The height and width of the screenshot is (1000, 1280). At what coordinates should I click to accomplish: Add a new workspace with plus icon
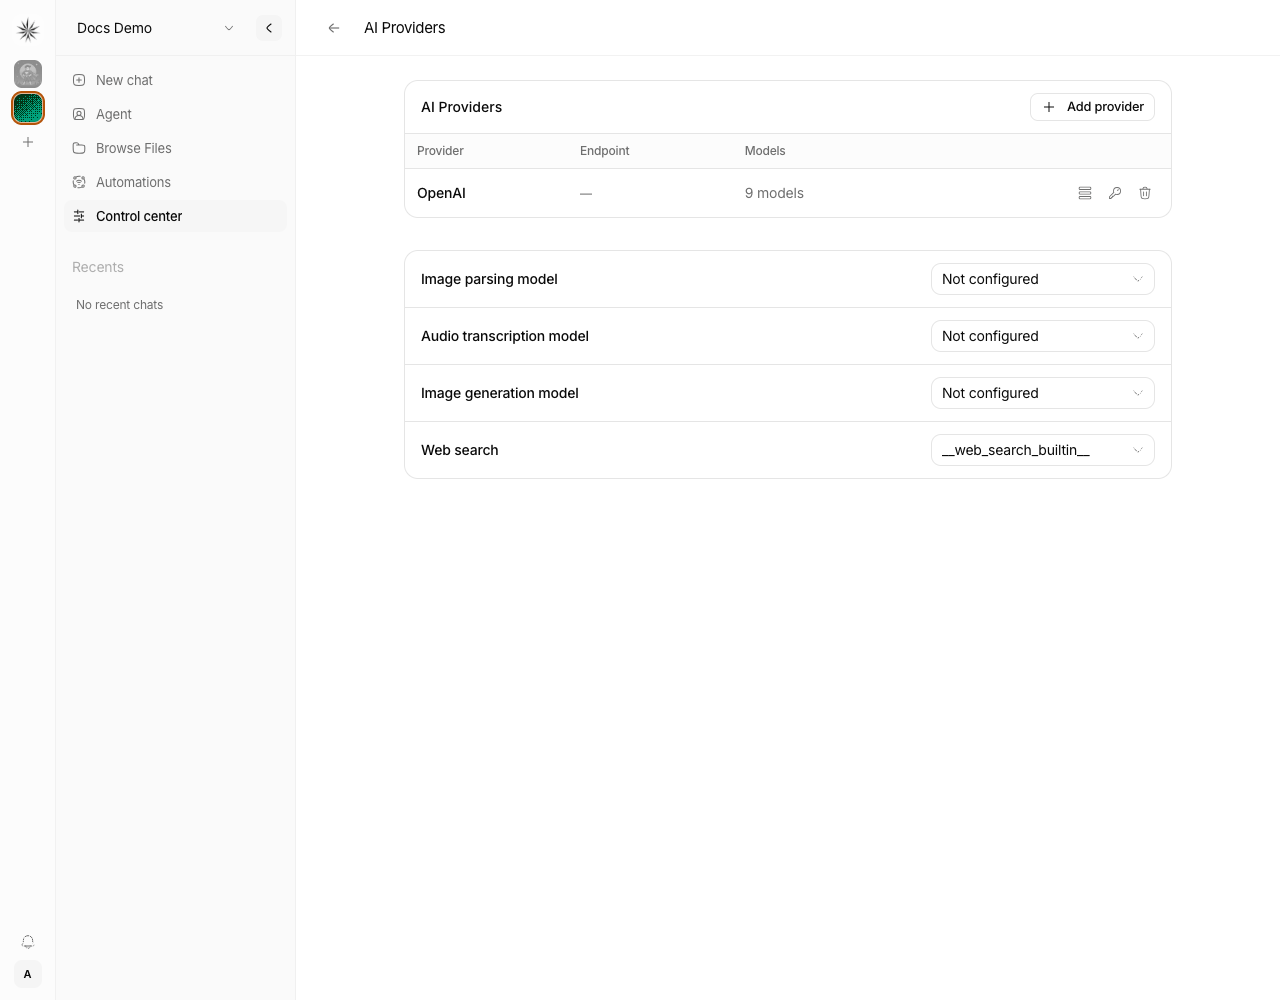click(28, 142)
